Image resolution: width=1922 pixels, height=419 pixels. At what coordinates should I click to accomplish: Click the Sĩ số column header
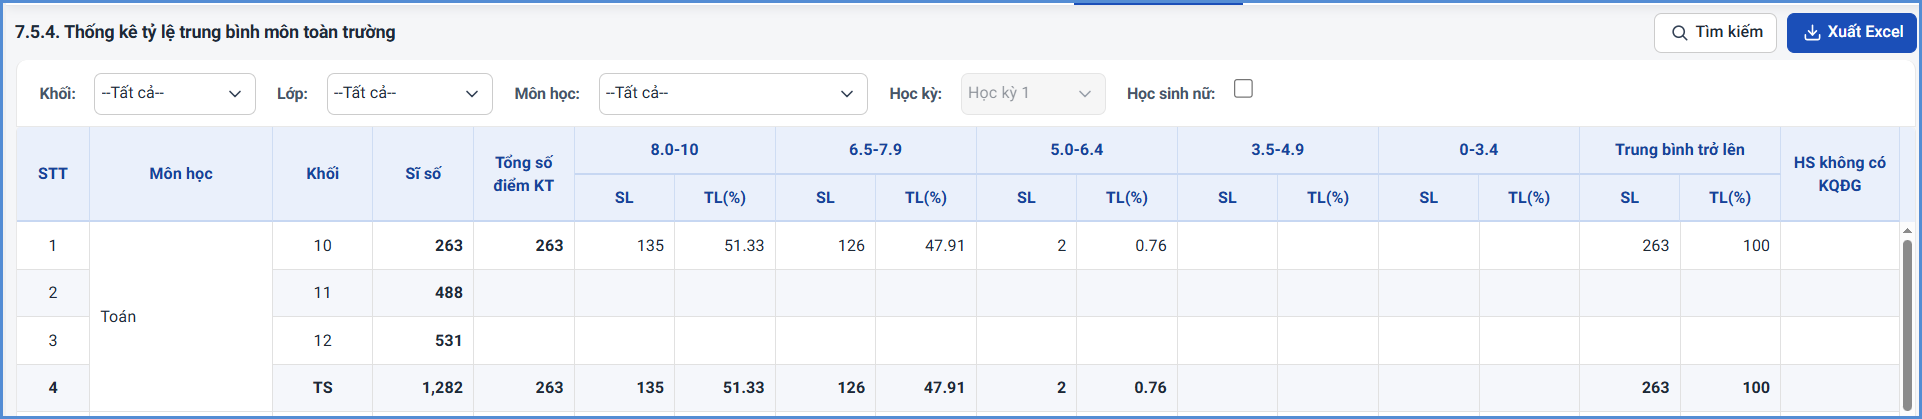pyautogui.click(x=423, y=174)
